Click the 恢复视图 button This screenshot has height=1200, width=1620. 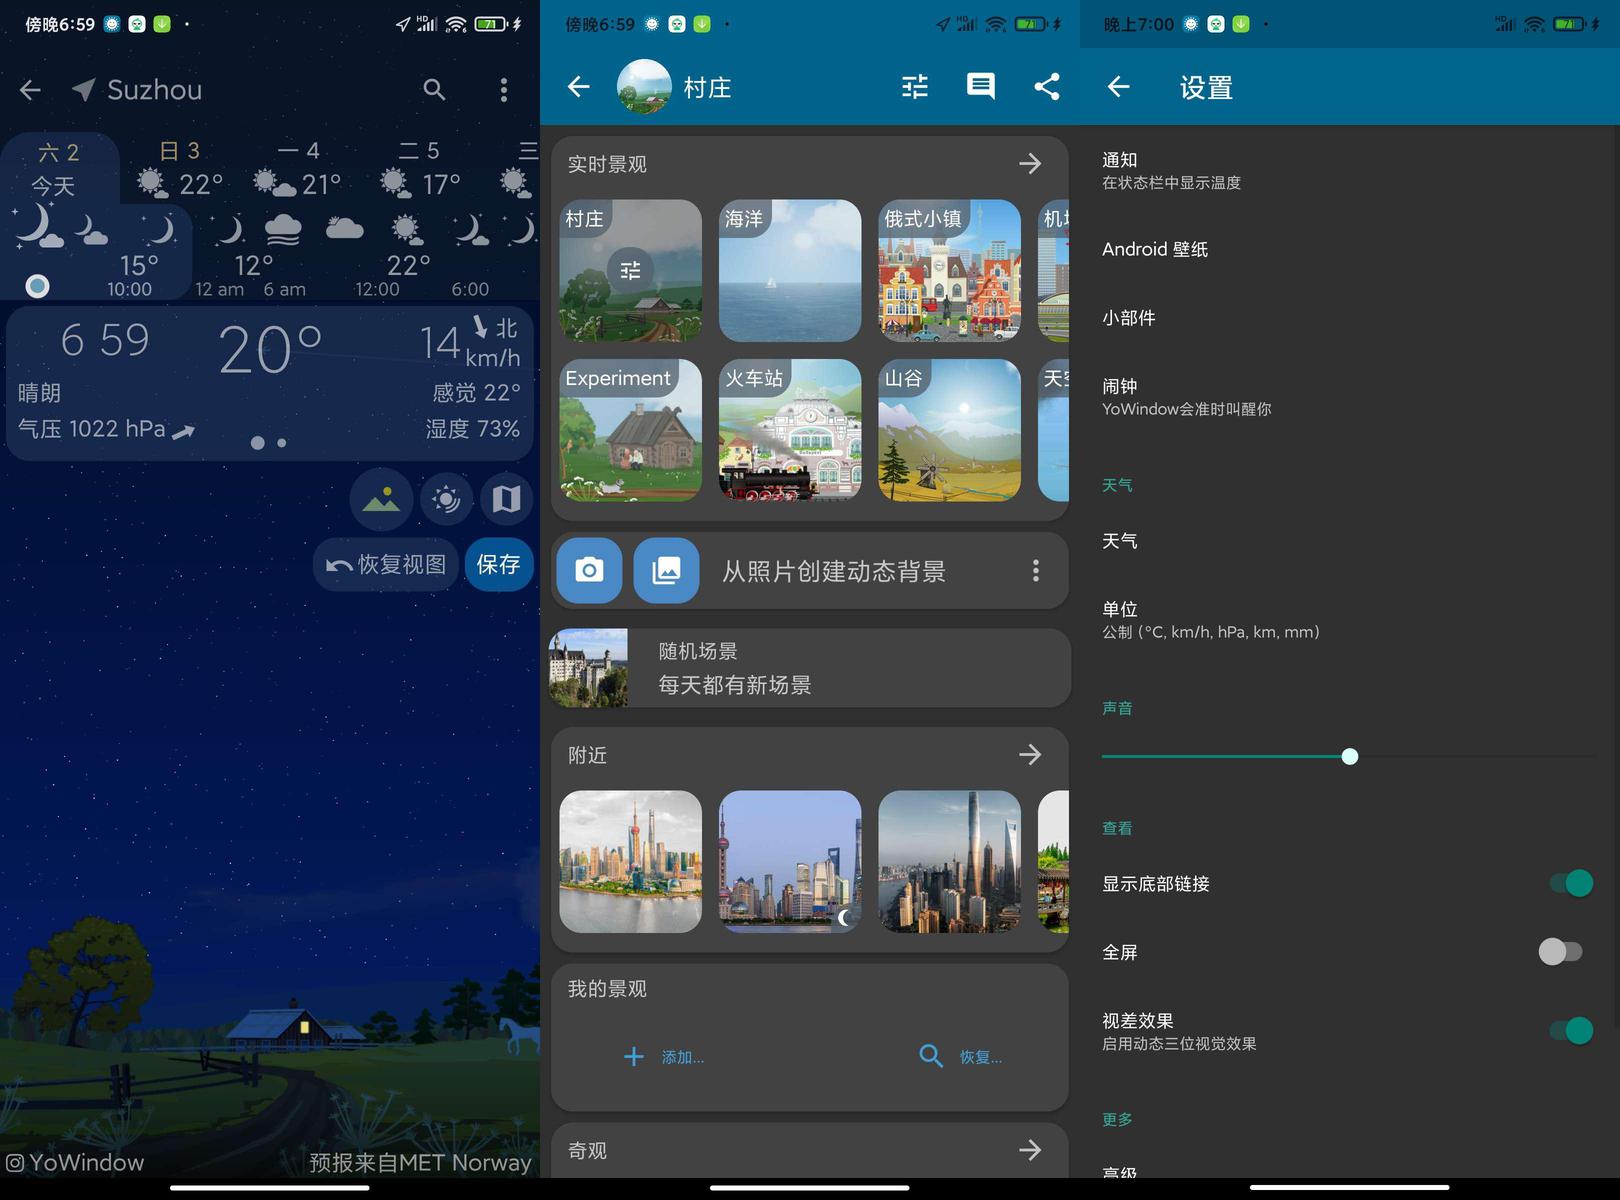pos(386,564)
